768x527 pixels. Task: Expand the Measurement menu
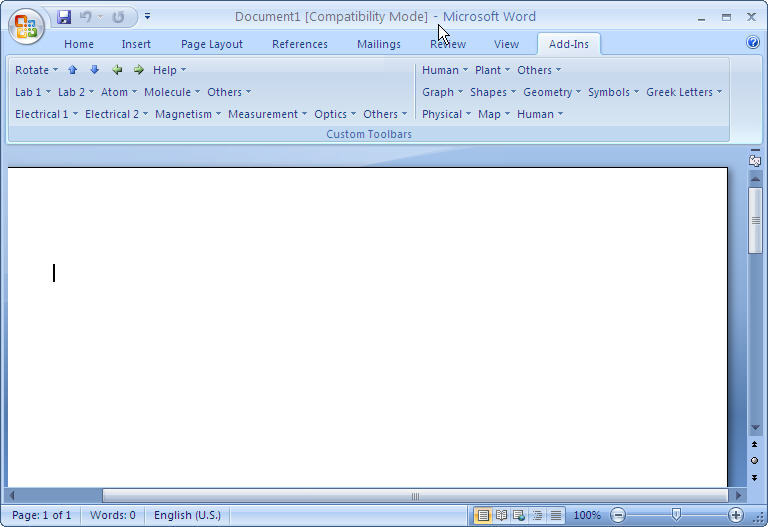point(267,114)
